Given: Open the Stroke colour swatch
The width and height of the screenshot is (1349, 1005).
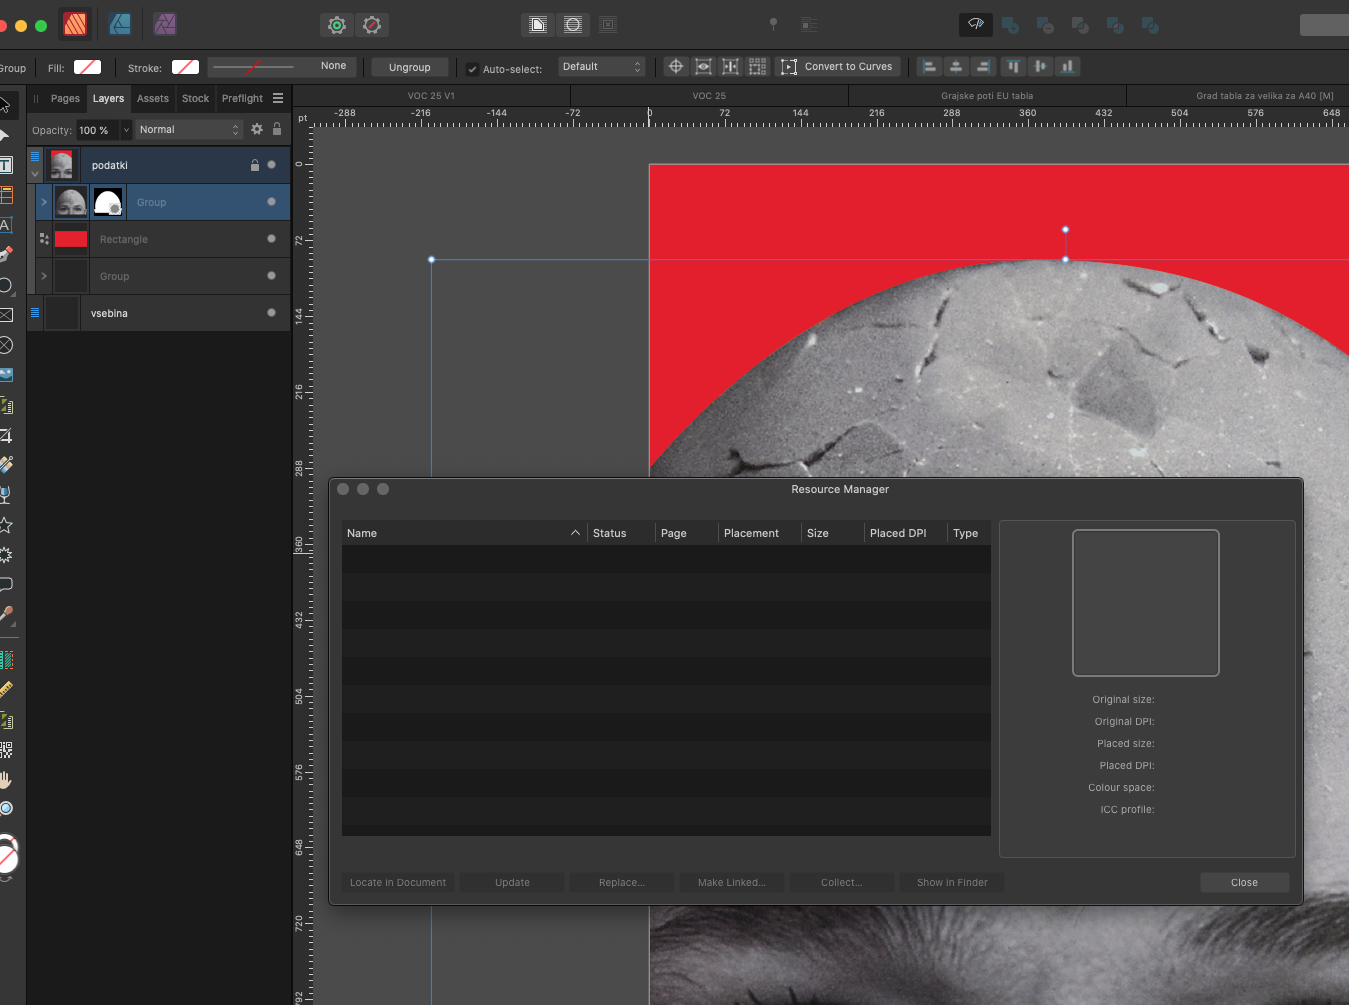Looking at the screenshot, I should tap(185, 67).
